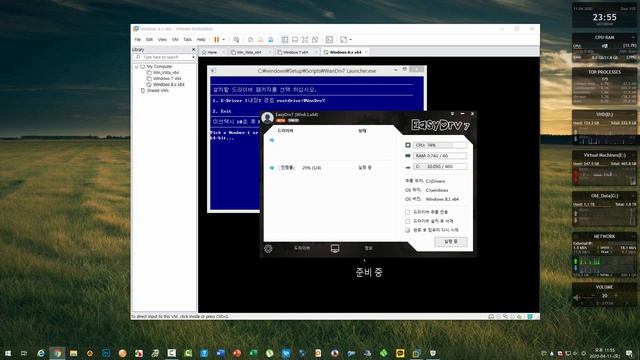Screen dimensions: 640x360
Task: Click the left bottom tab label in EasyDrv7
Action: [302, 248]
